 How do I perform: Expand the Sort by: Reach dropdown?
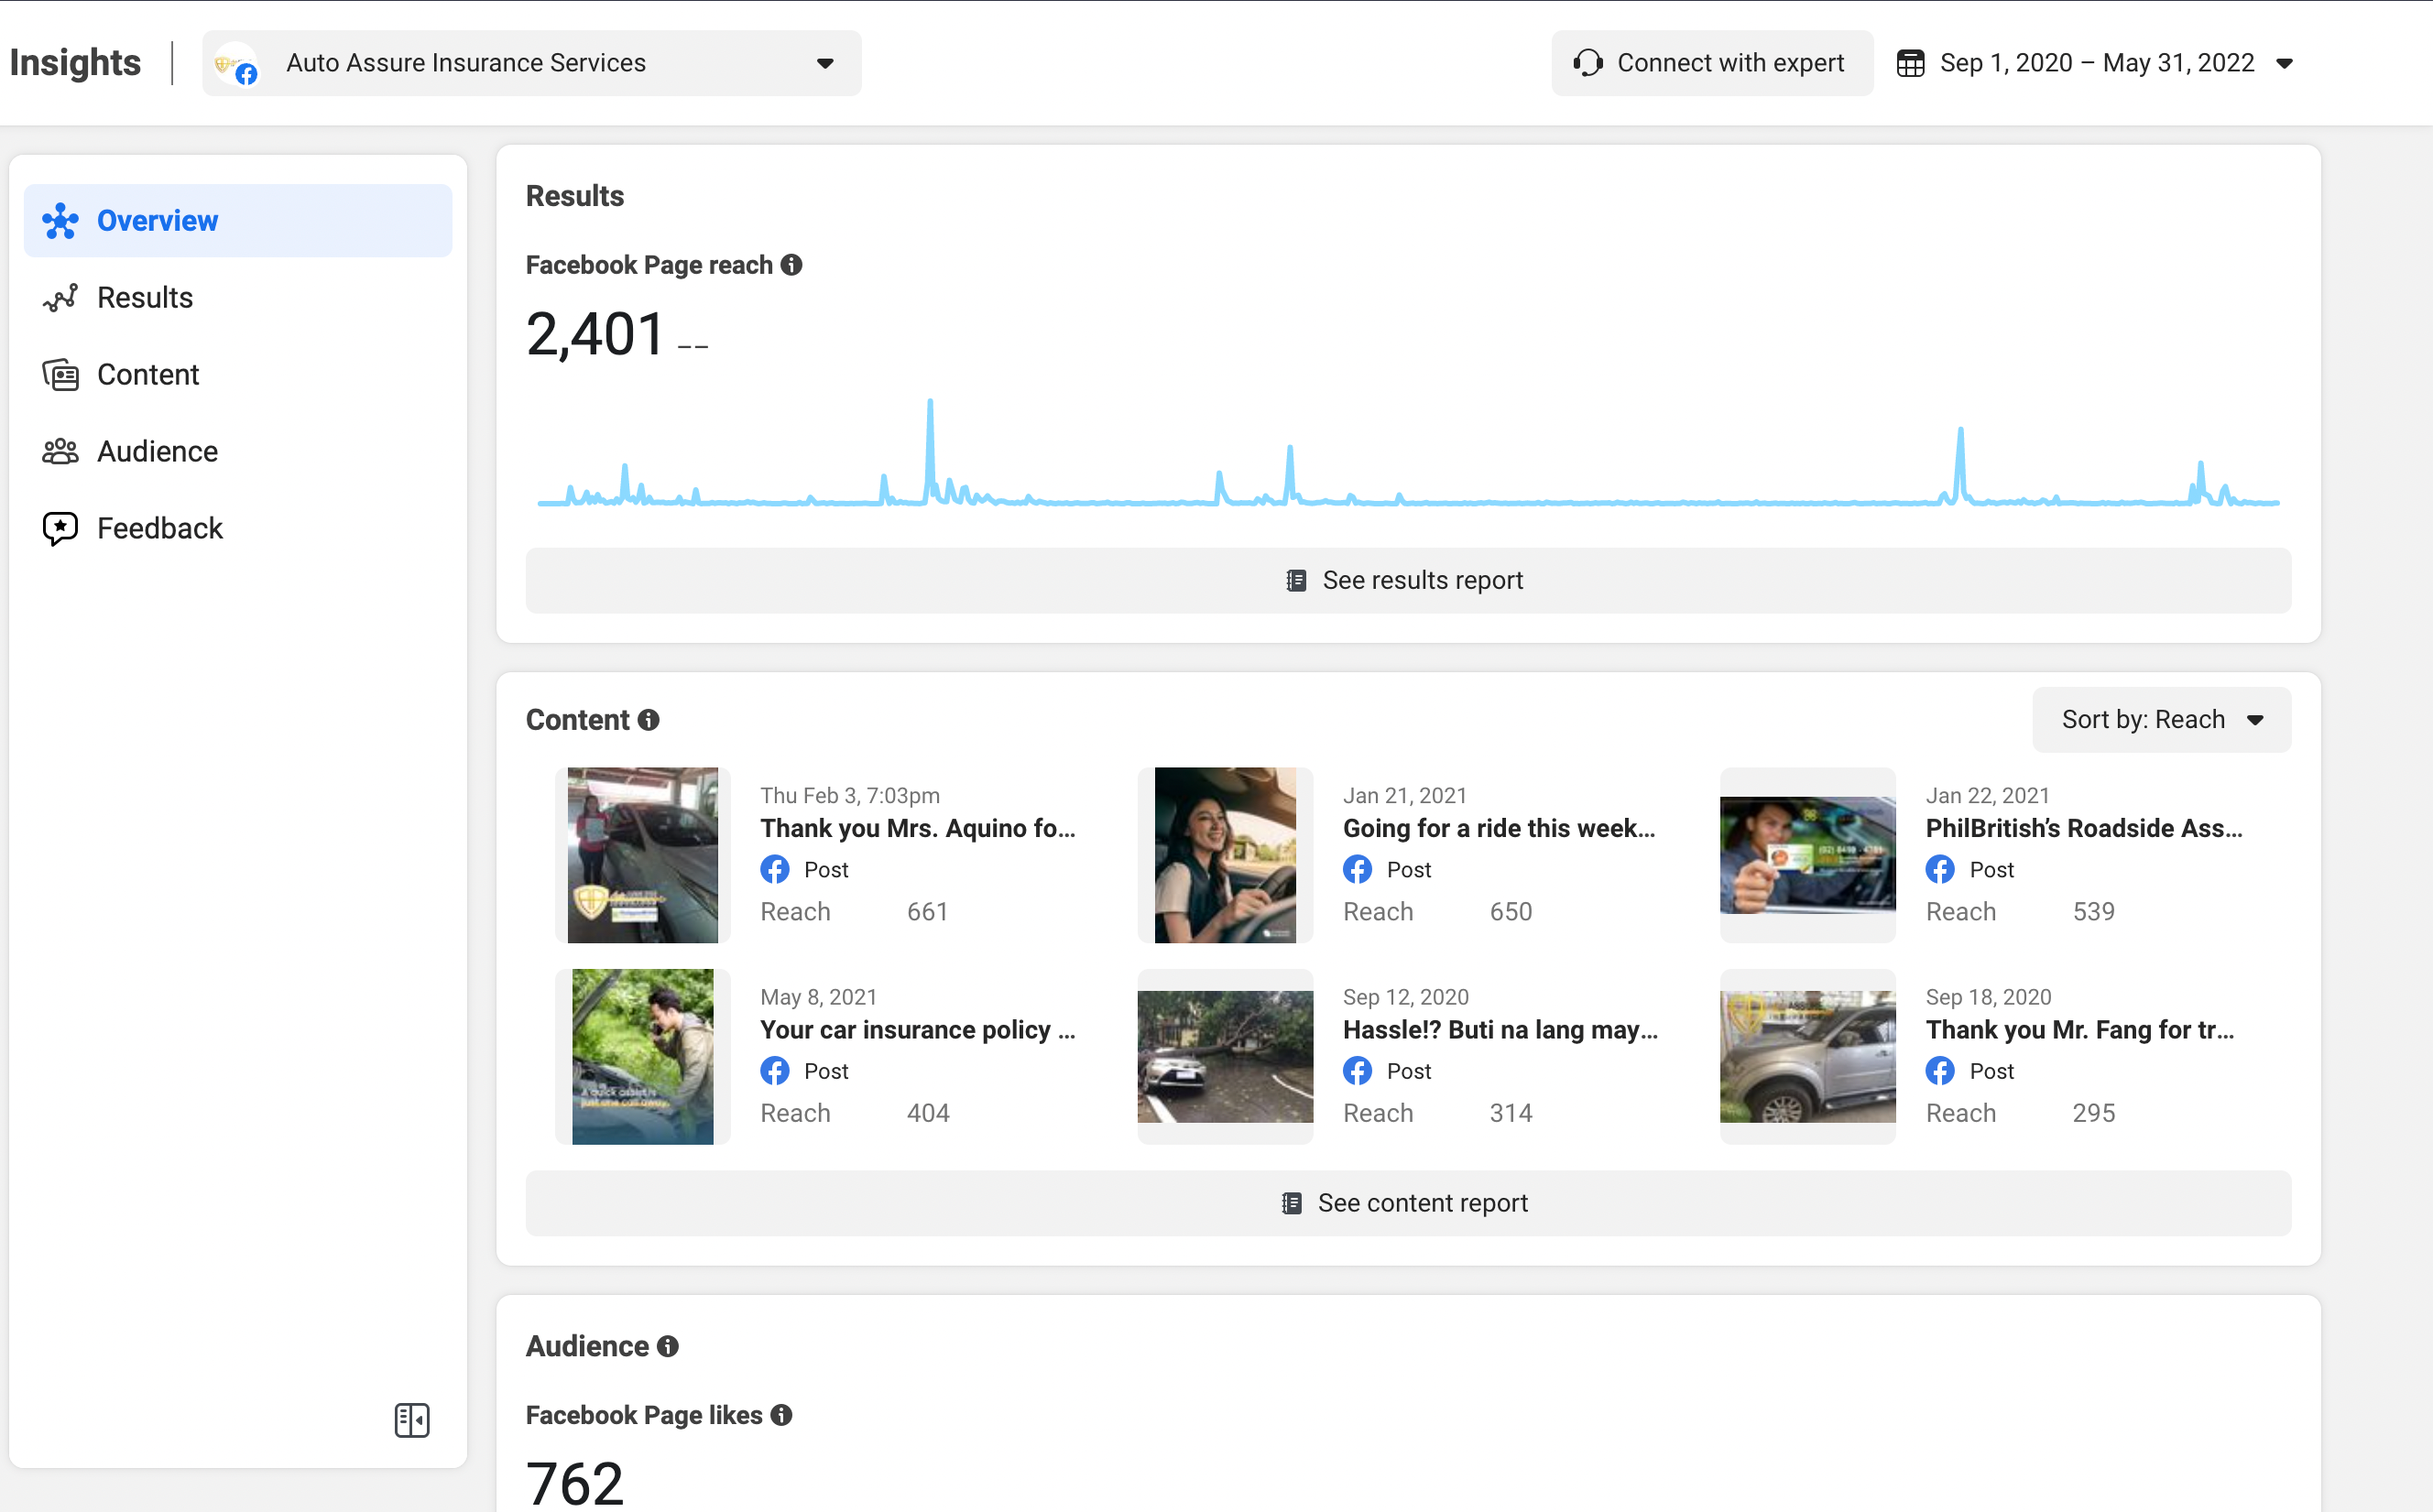(2161, 720)
